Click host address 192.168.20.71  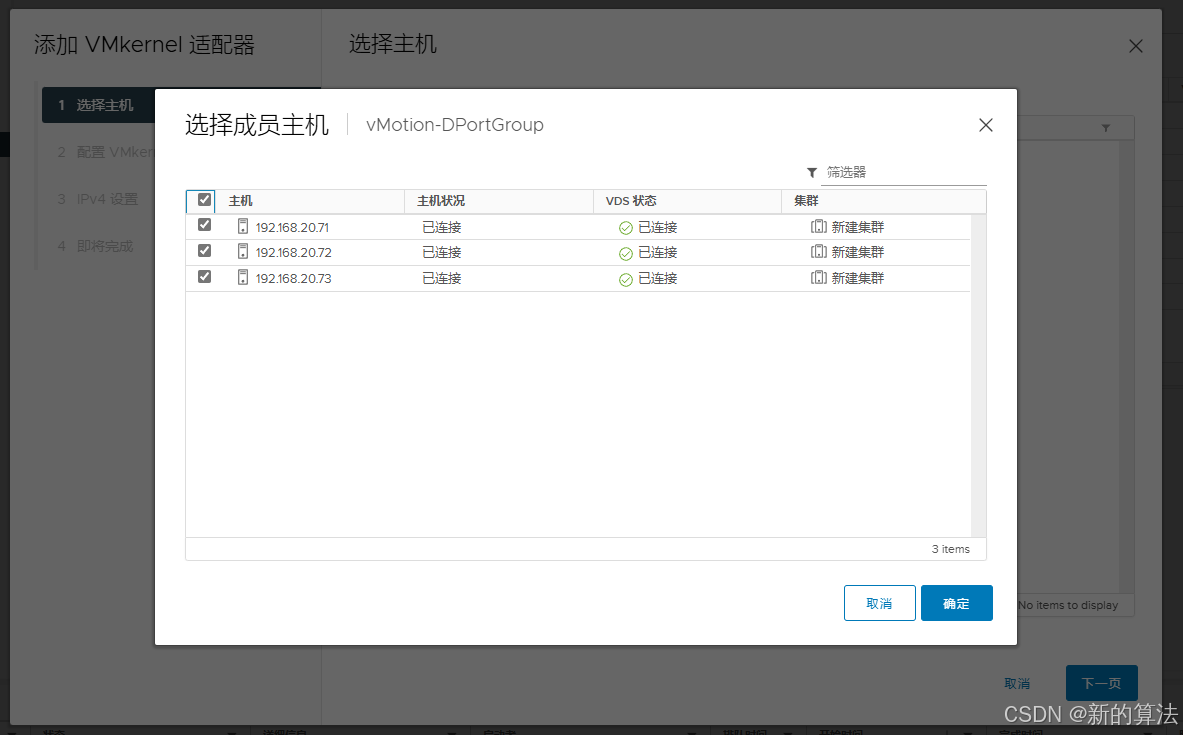click(293, 227)
